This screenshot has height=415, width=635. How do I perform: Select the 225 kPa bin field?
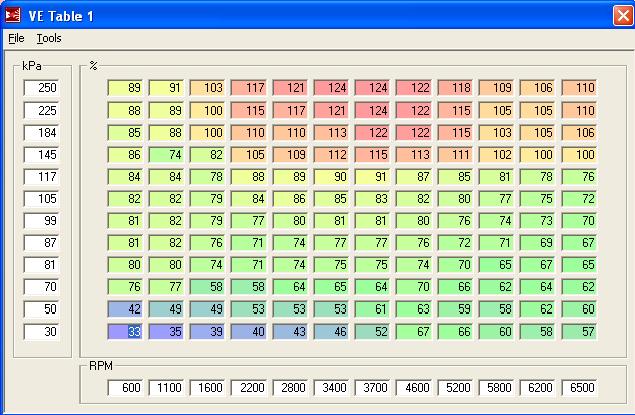pos(42,111)
